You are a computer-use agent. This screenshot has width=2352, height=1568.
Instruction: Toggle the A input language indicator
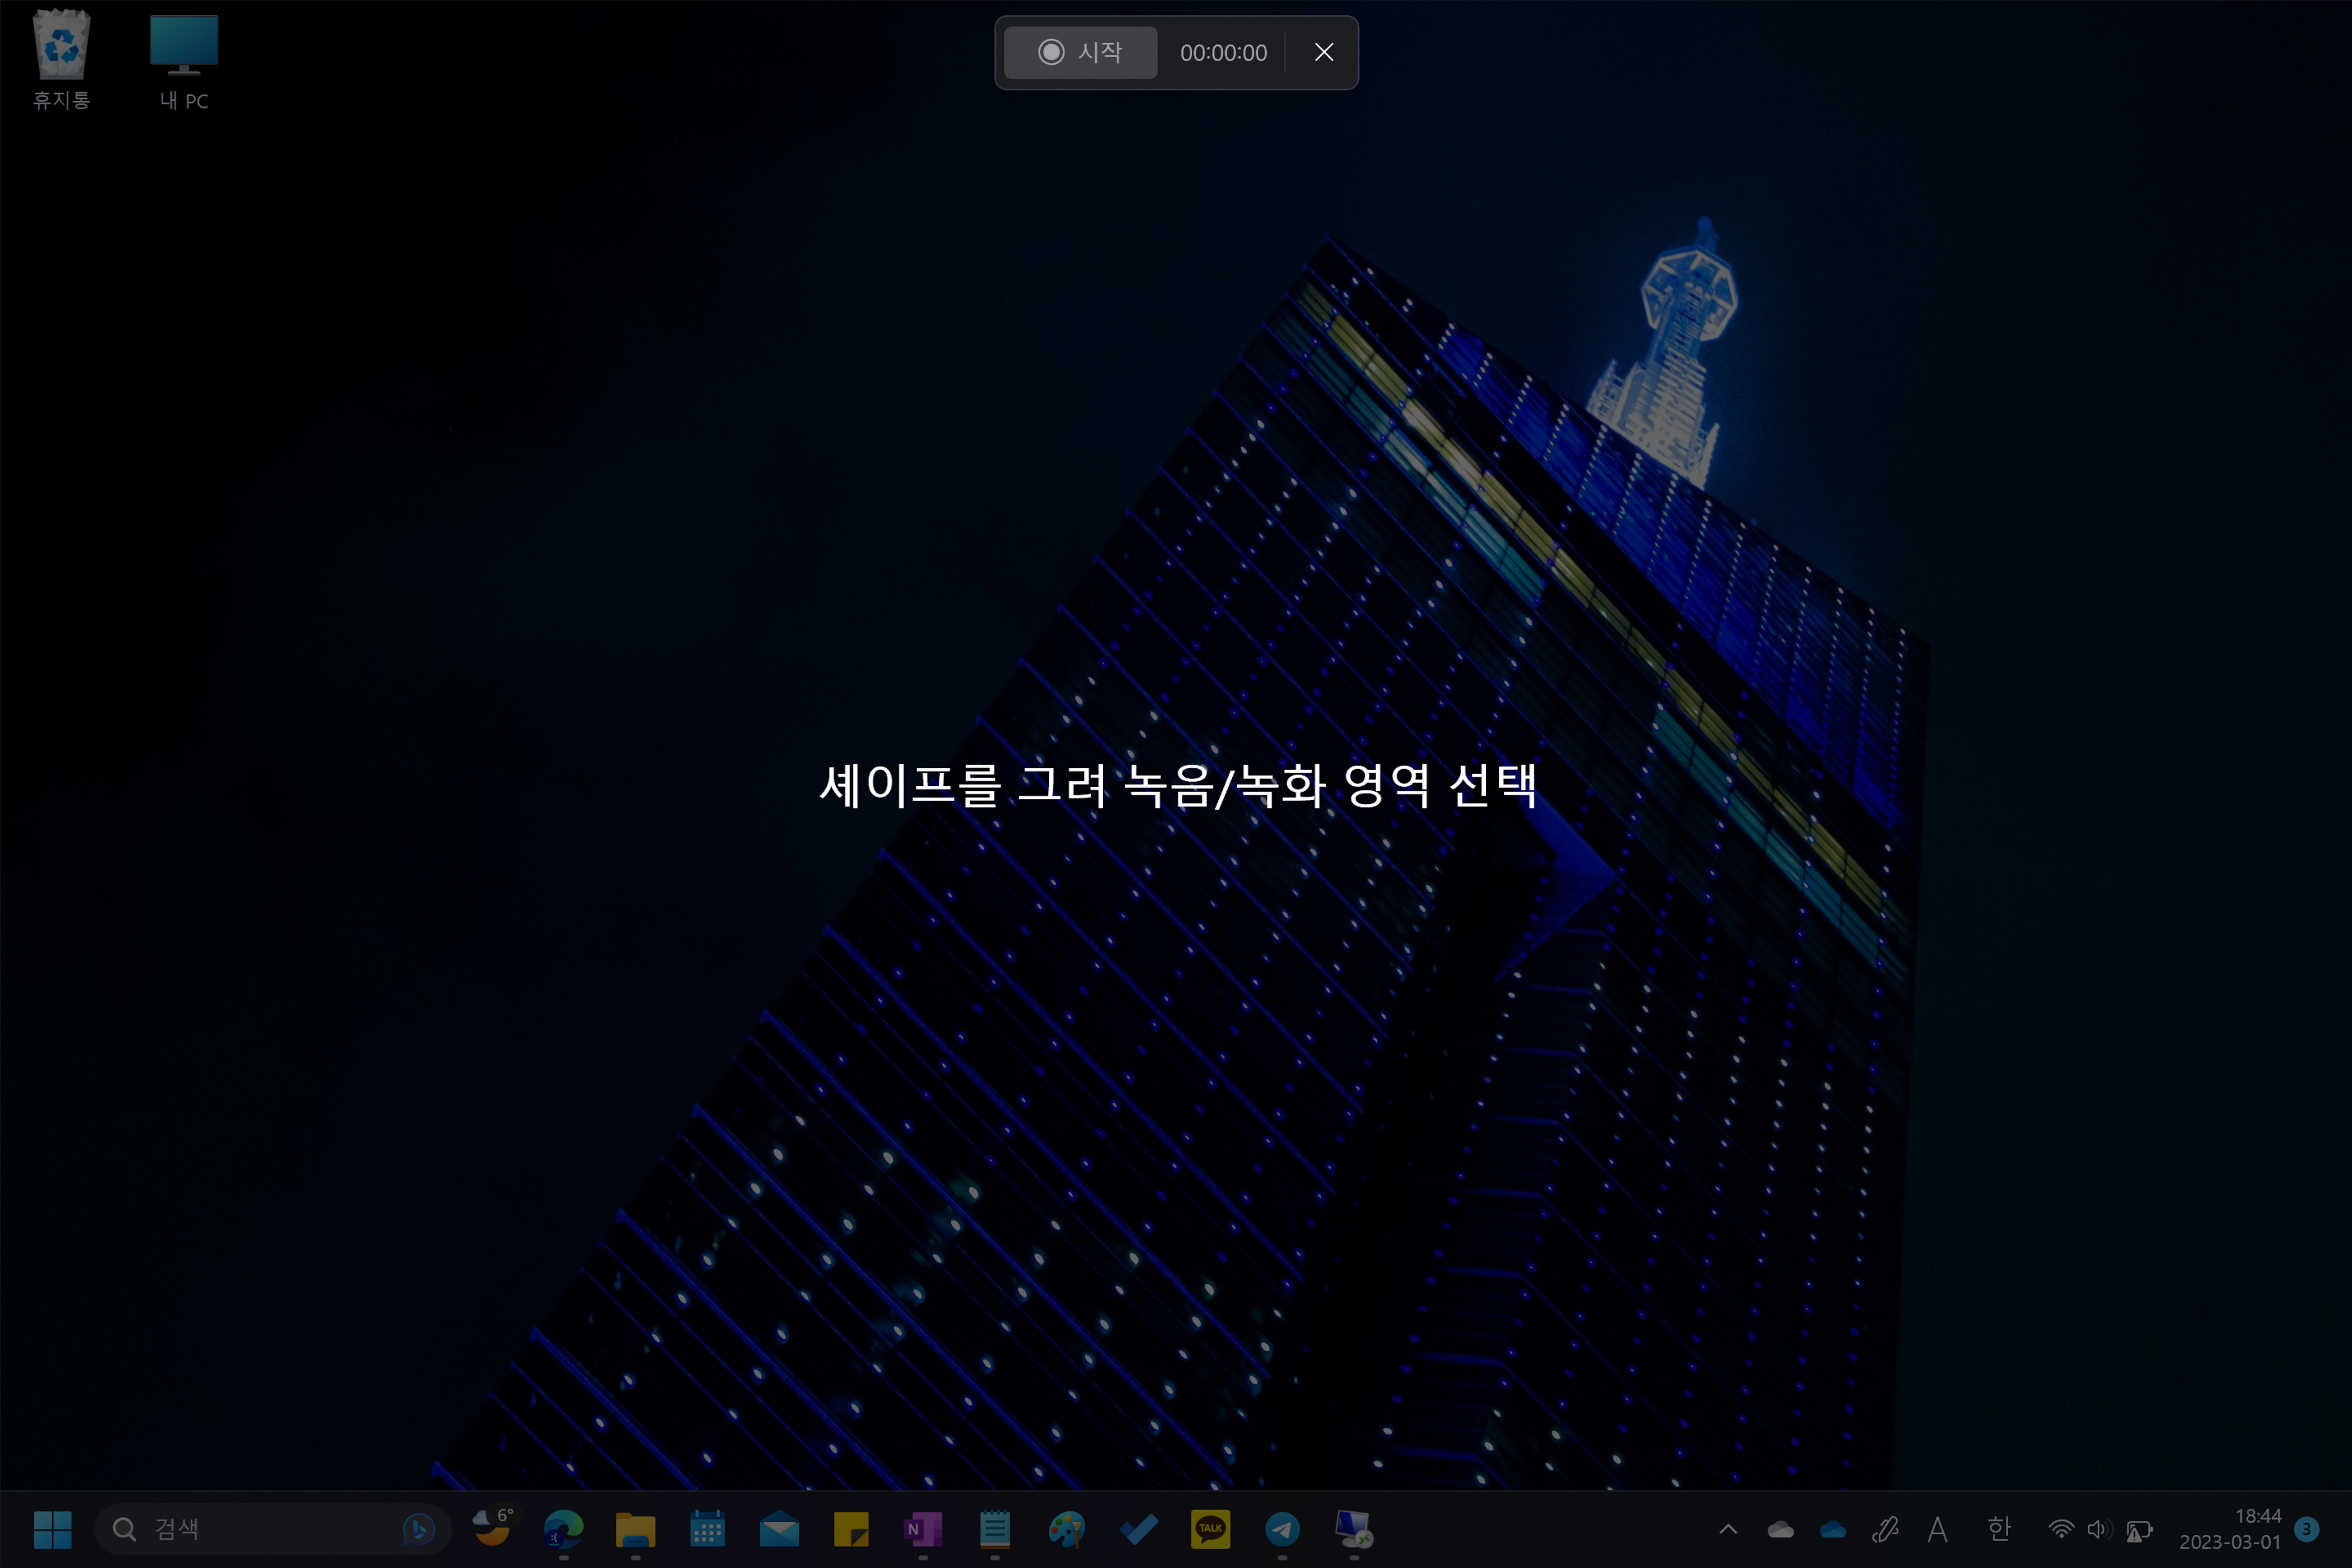1937,1529
